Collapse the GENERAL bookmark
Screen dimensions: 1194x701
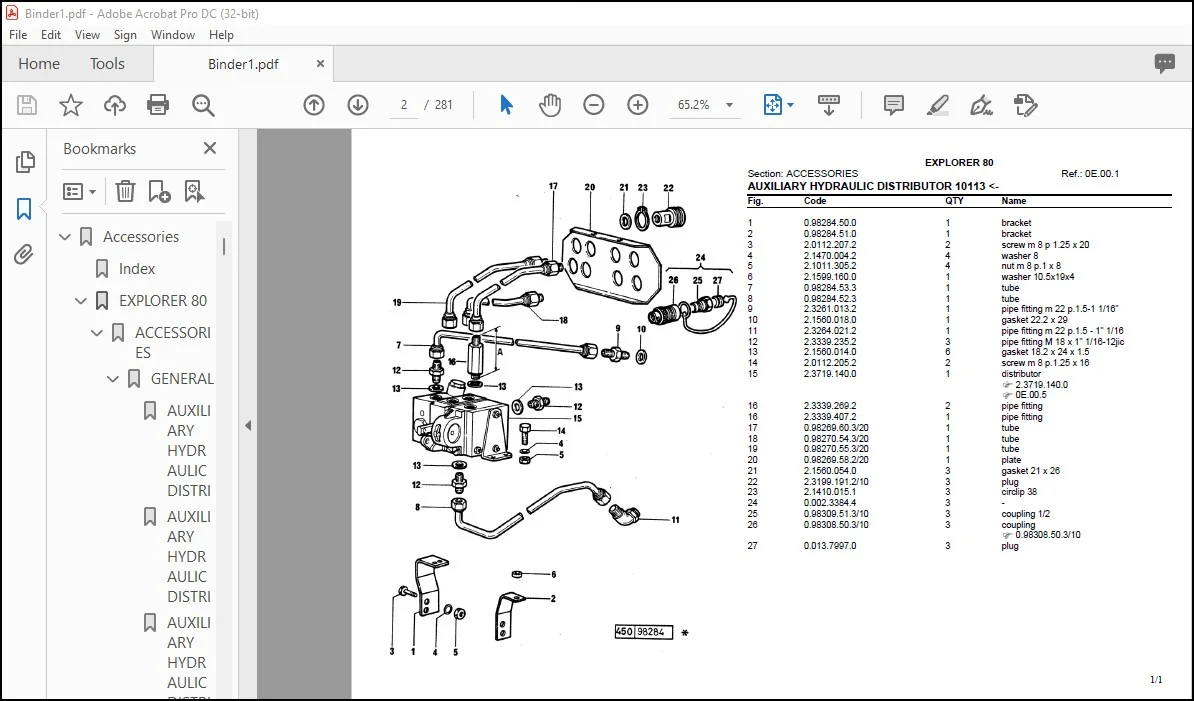coord(113,378)
